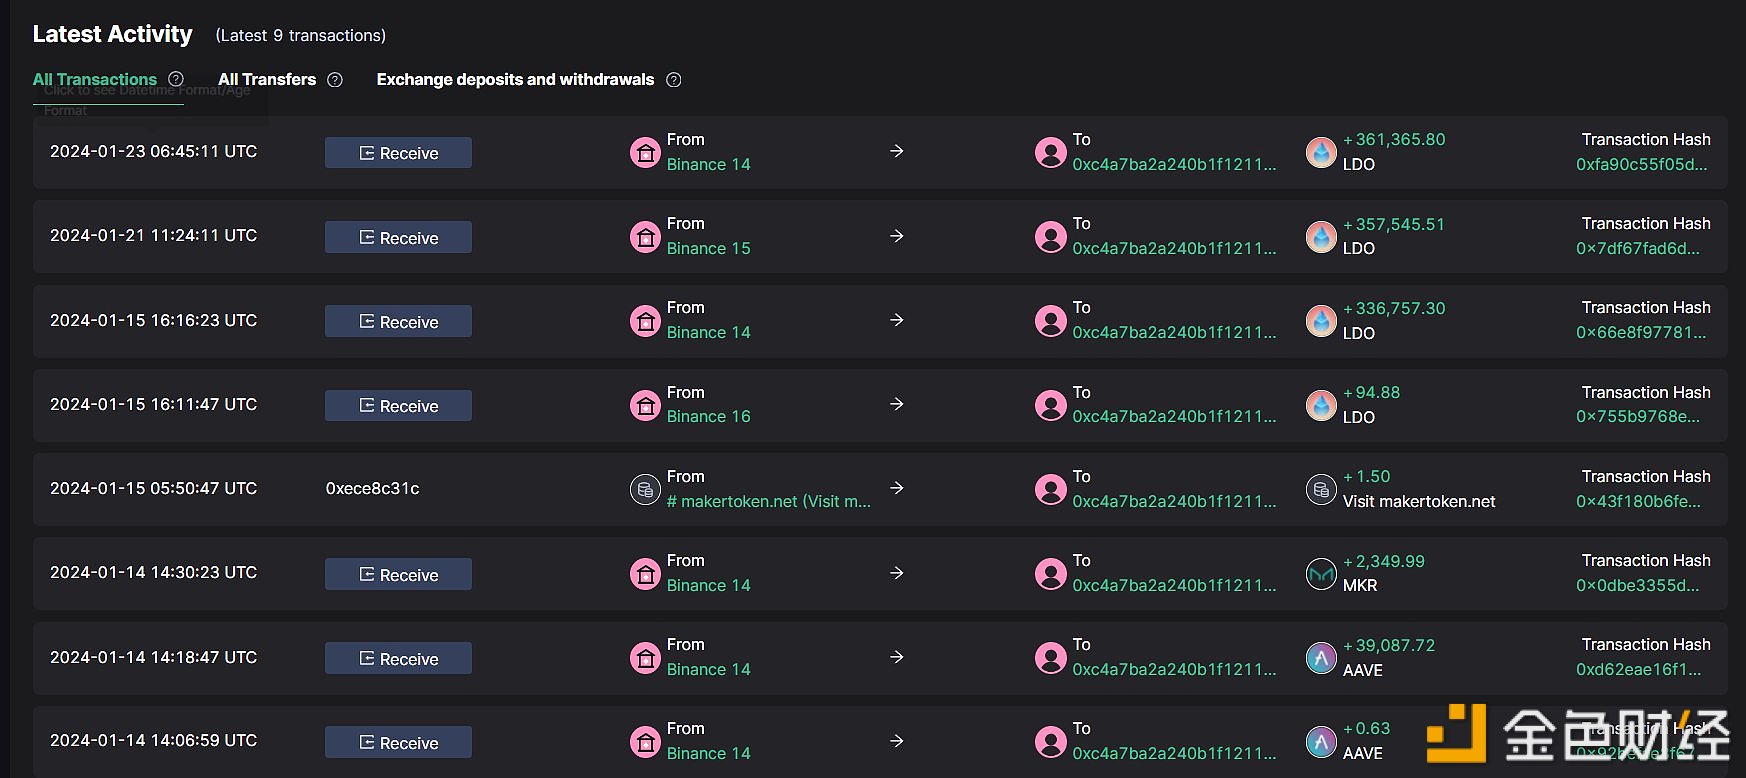Click makertoken.net sender coin icon
Viewport: 1746px width, 778px height.
coord(645,489)
